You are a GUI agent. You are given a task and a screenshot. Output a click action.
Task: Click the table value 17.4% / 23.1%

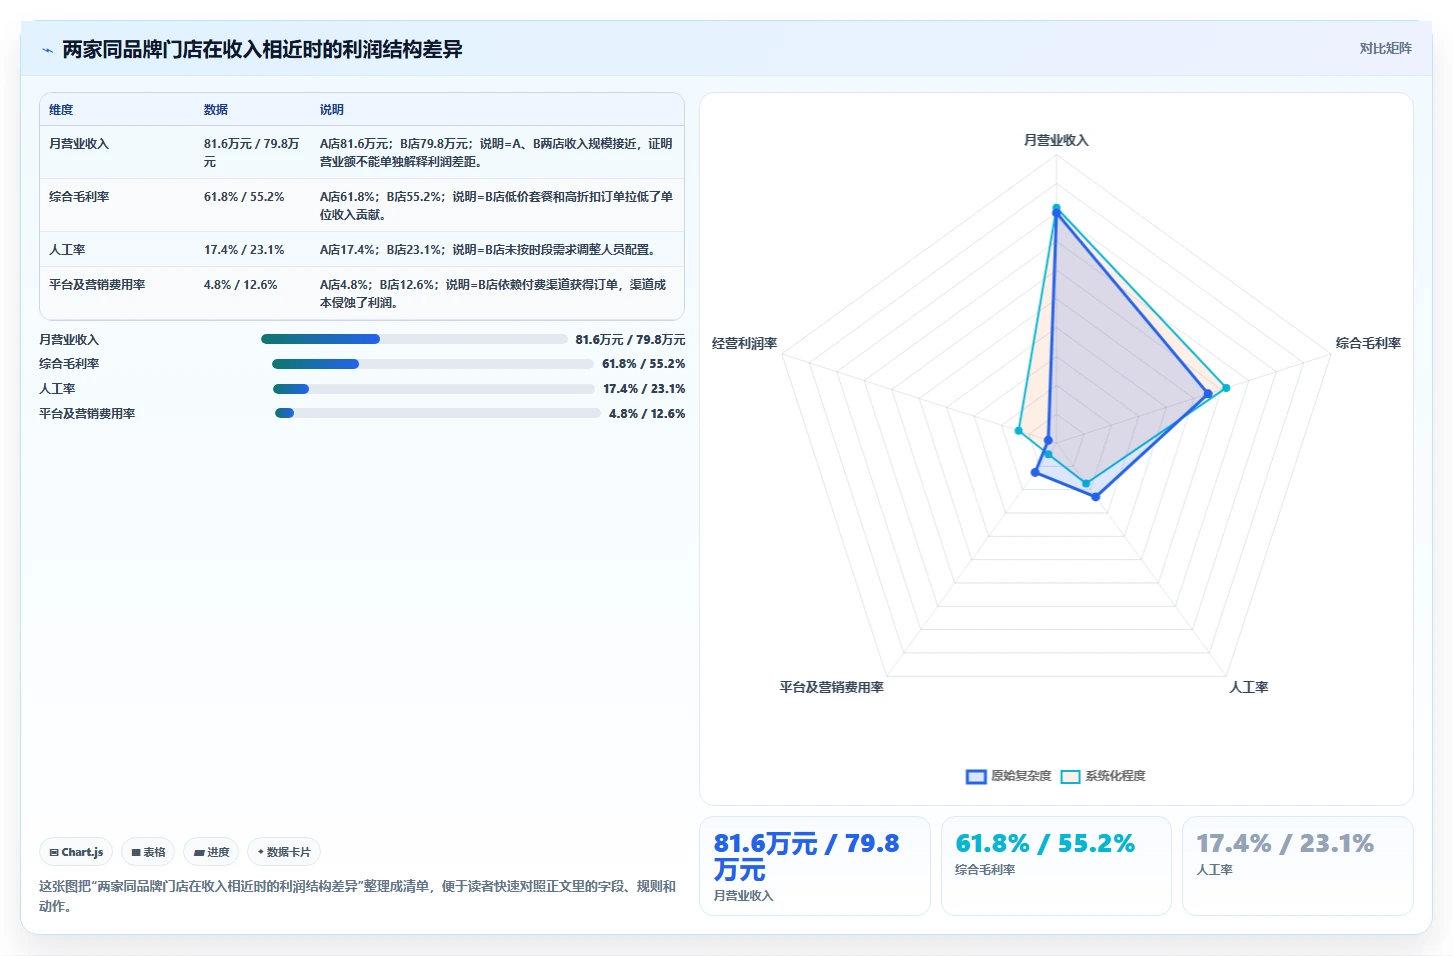coord(244,250)
